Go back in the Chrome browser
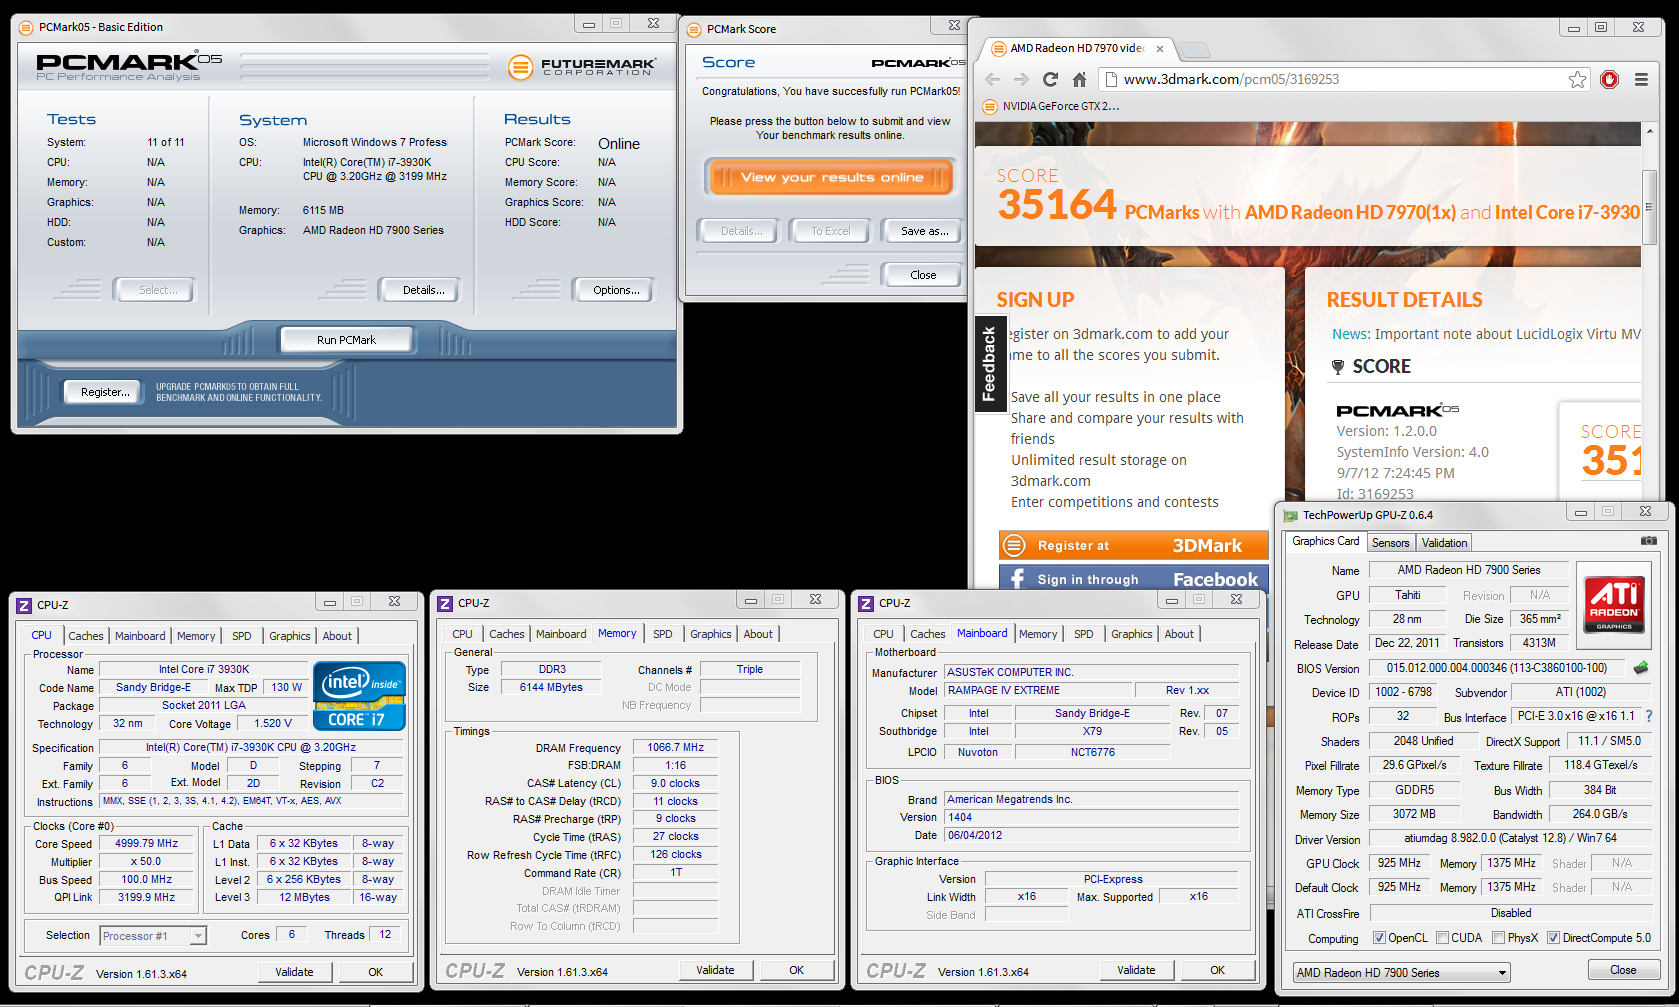Viewport: 1679px width, 1007px height. 992,80
